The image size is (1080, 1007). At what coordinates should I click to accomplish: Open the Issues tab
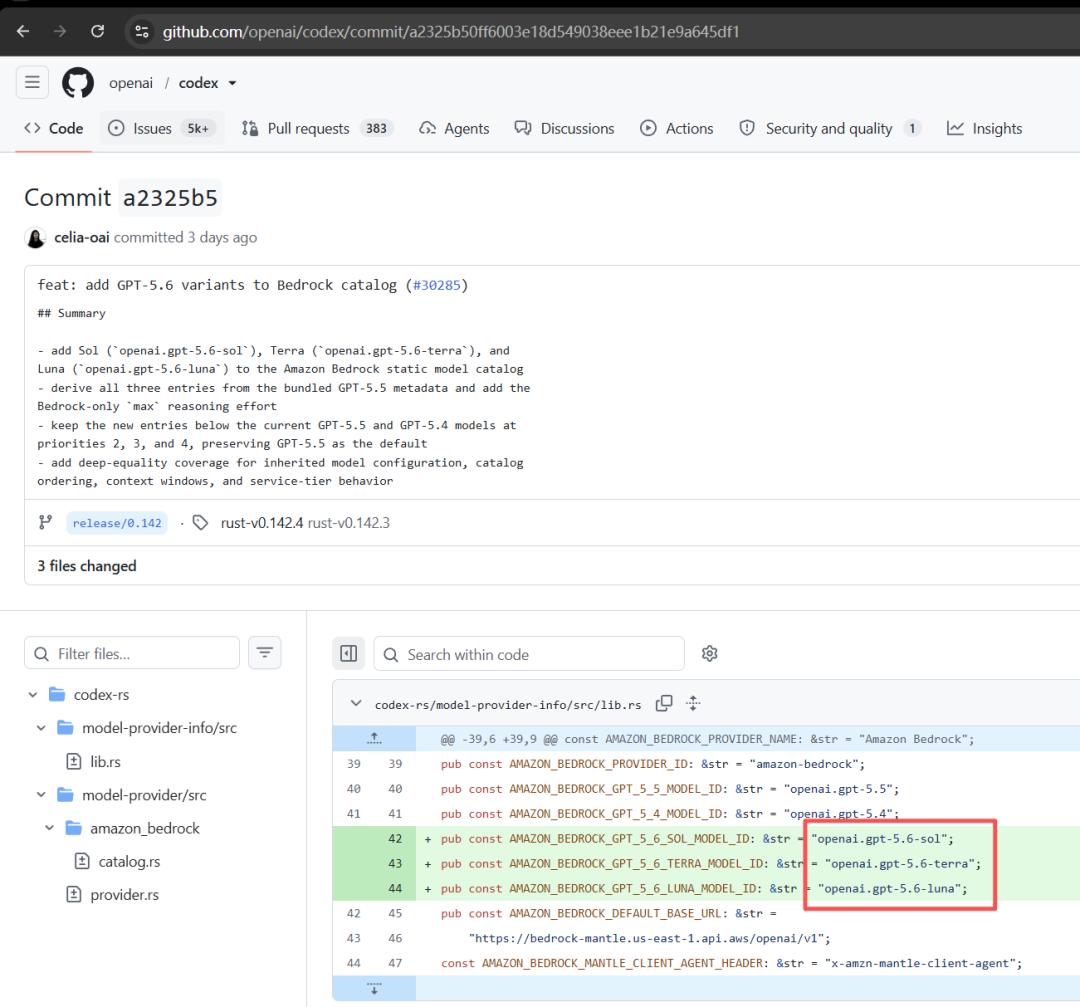point(162,128)
